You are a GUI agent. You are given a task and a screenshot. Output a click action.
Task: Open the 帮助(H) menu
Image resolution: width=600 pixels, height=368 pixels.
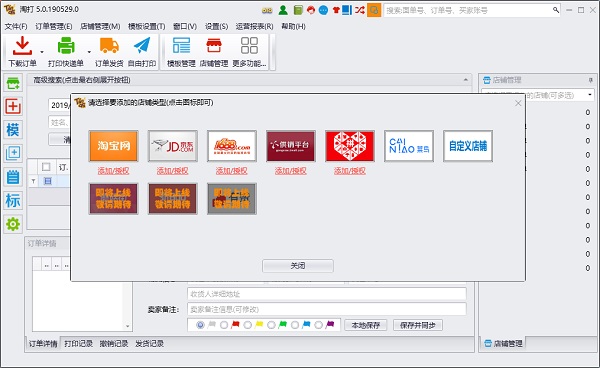coord(293,26)
